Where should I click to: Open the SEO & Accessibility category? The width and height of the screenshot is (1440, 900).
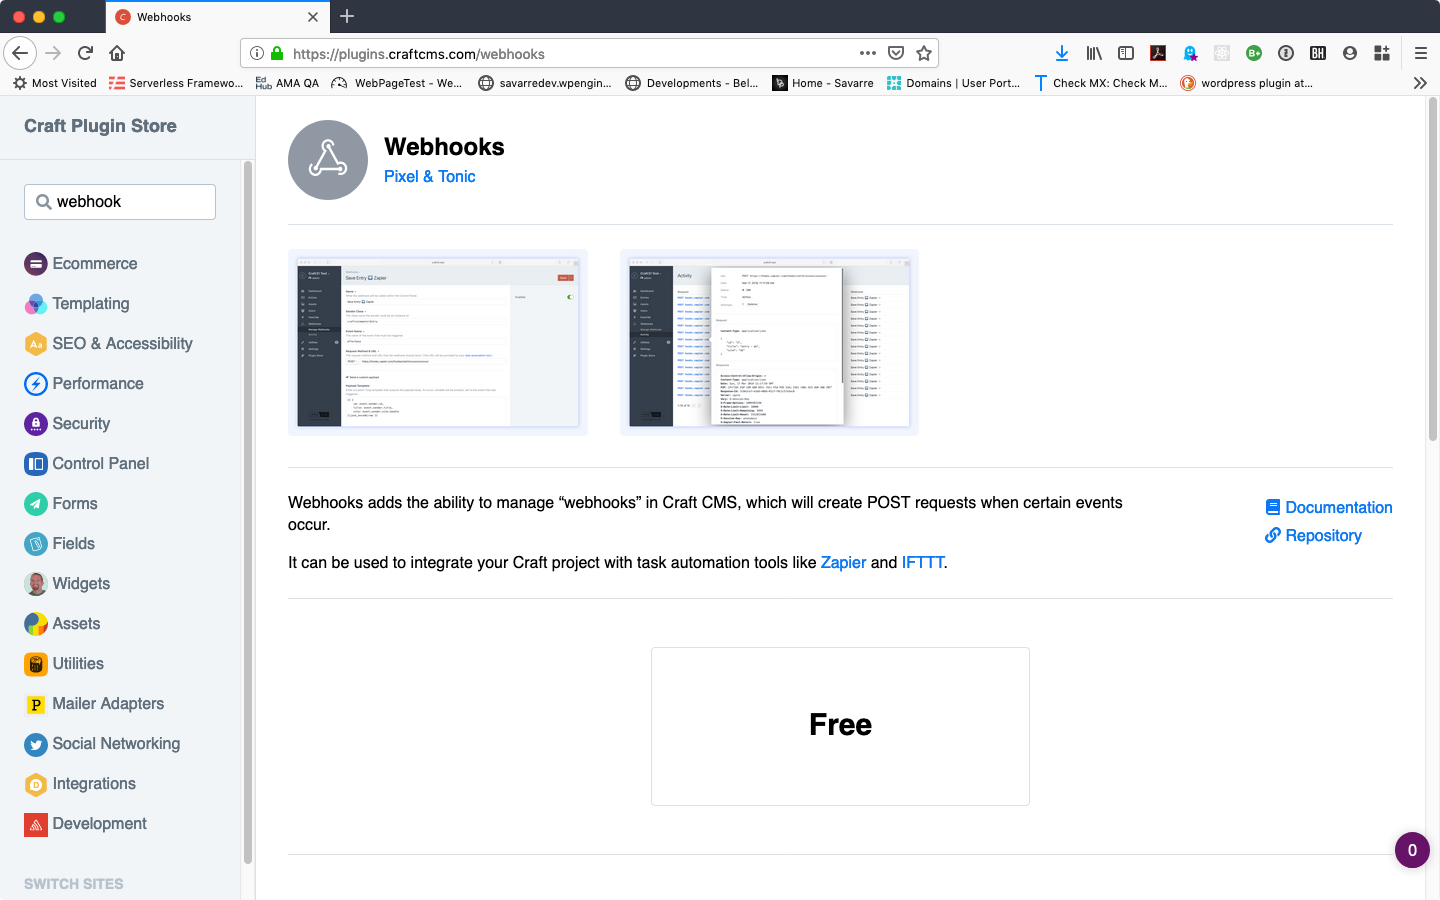pyautogui.click(x=108, y=344)
